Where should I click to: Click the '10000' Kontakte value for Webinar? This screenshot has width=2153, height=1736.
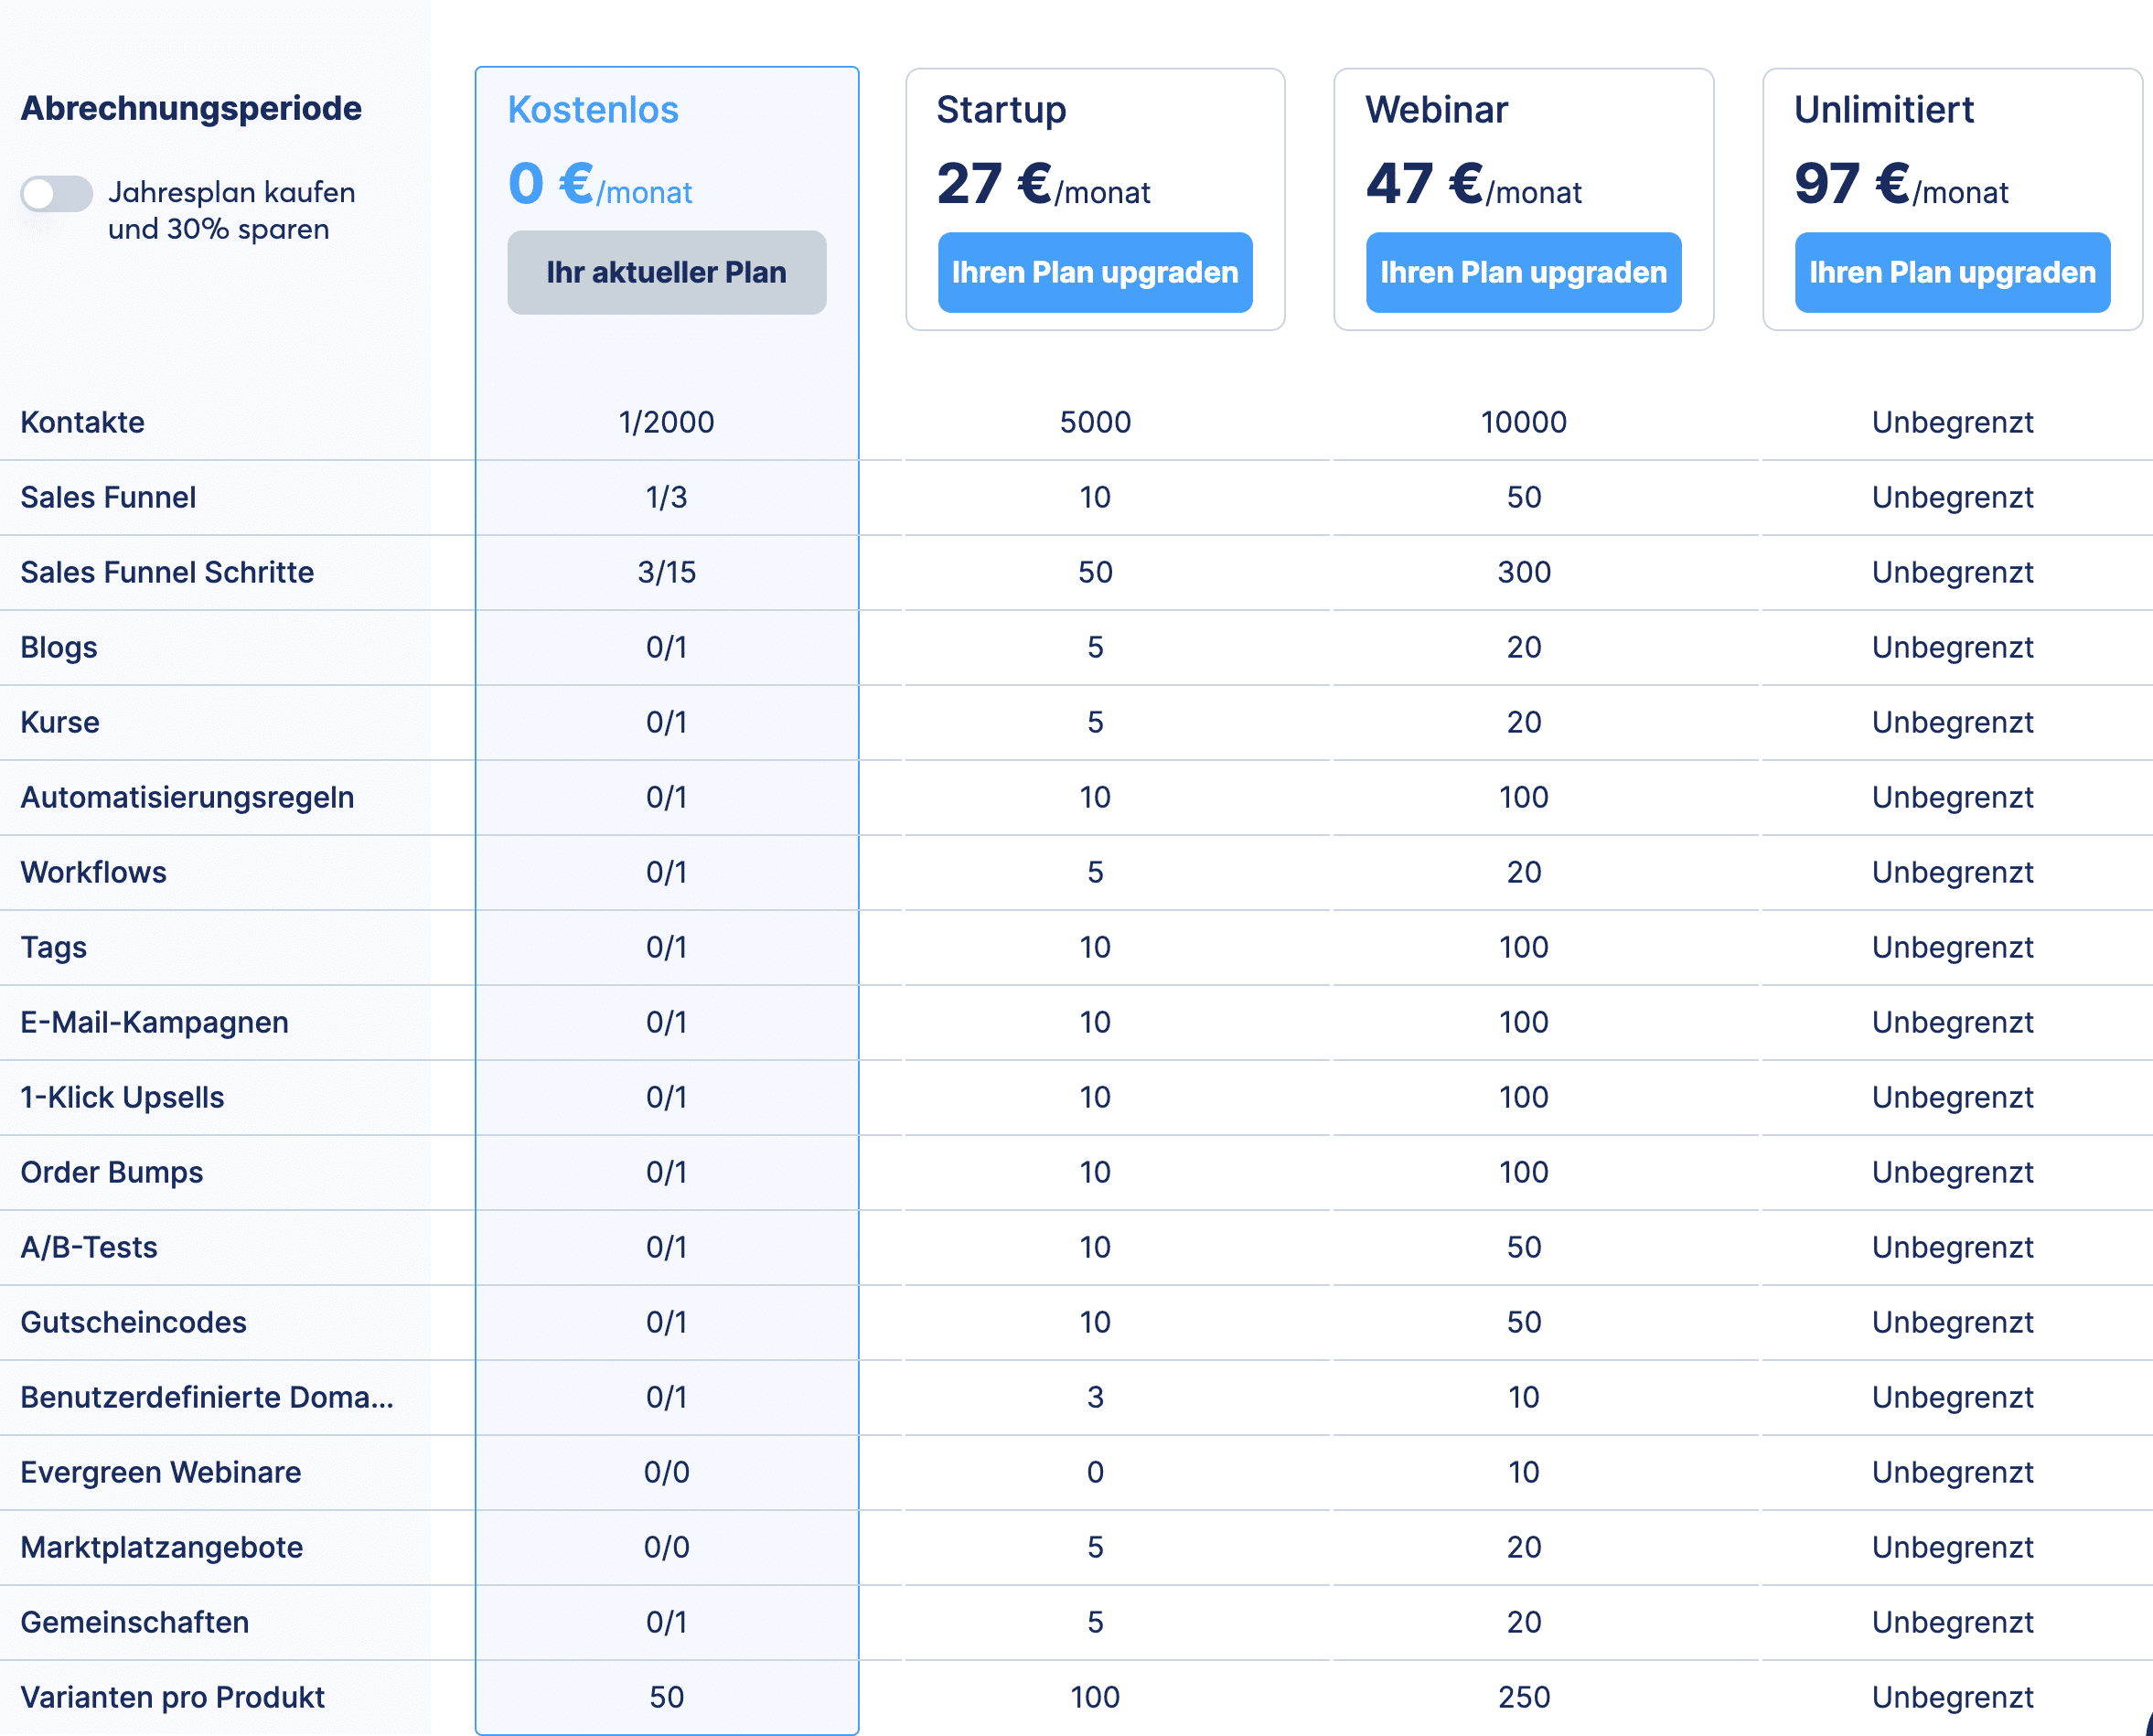pyautogui.click(x=1523, y=422)
